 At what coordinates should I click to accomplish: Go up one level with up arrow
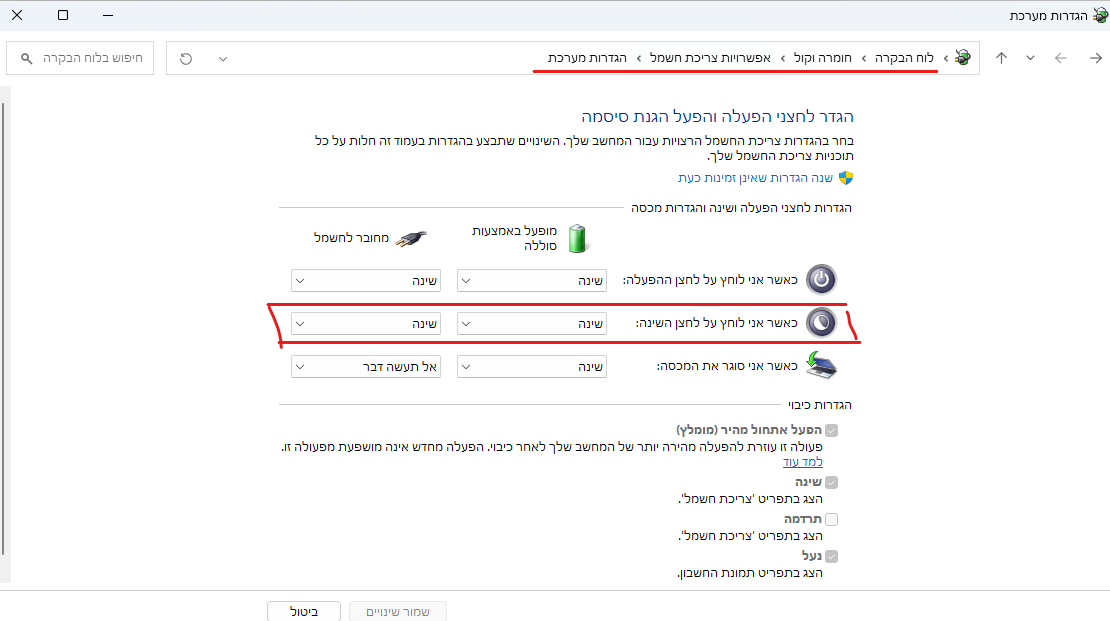tap(1001, 58)
